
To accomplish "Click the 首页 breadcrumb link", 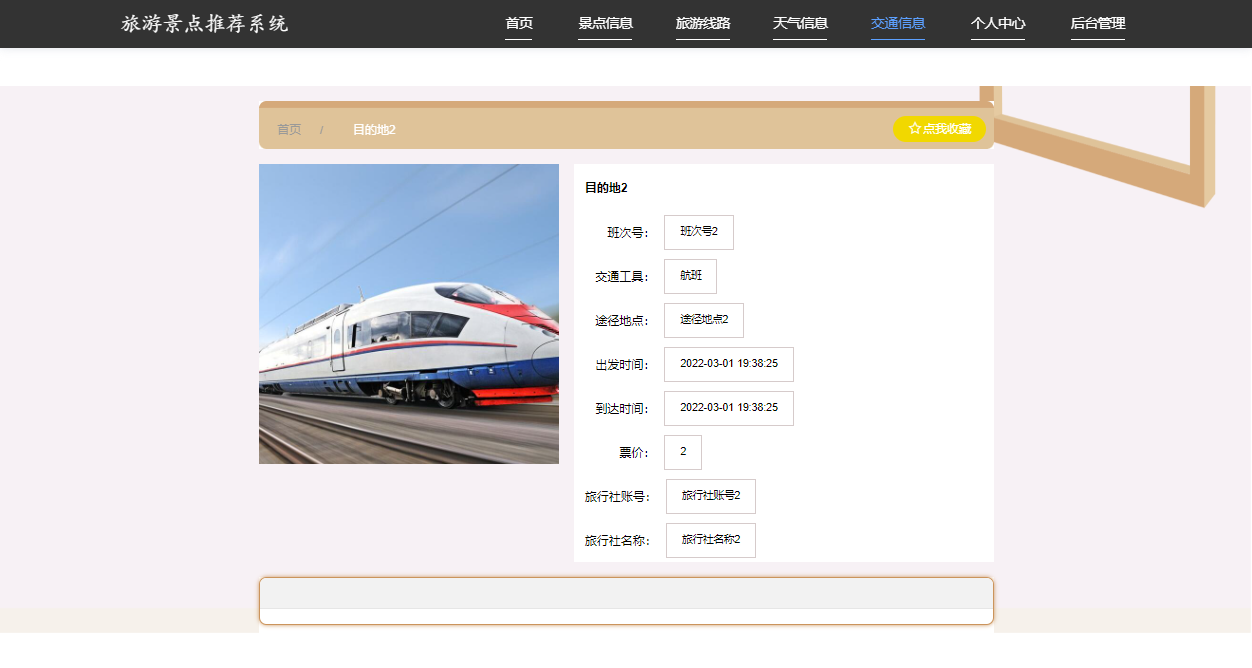I will point(289,130).
